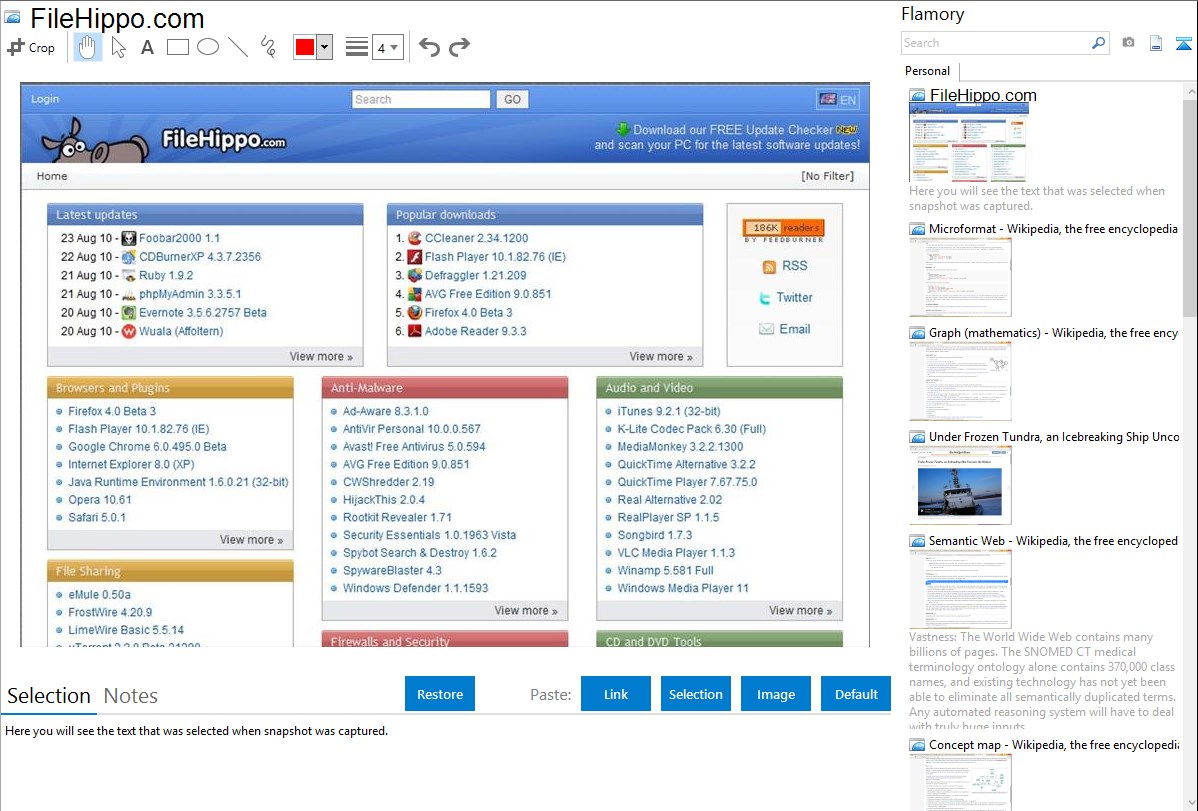The image size is (1198, 811).
Task: Click the RSS feed icon
Action: 769,267
